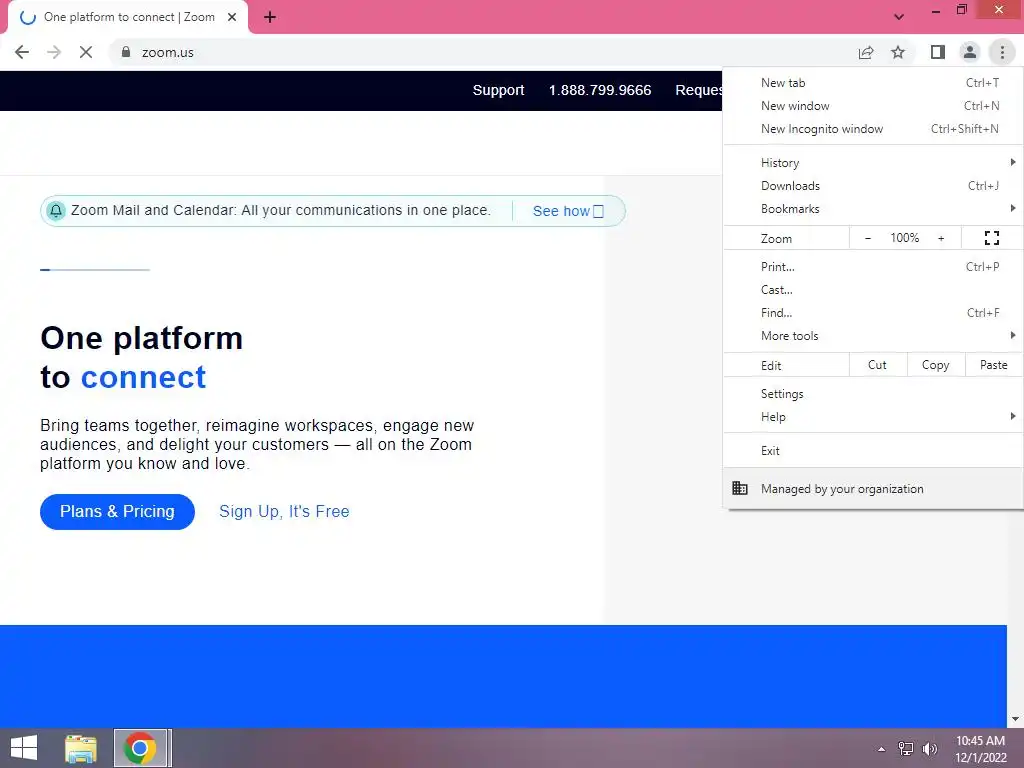Expand the Help submenu
The image size is (1024, 768).
[x=872, y=417]
